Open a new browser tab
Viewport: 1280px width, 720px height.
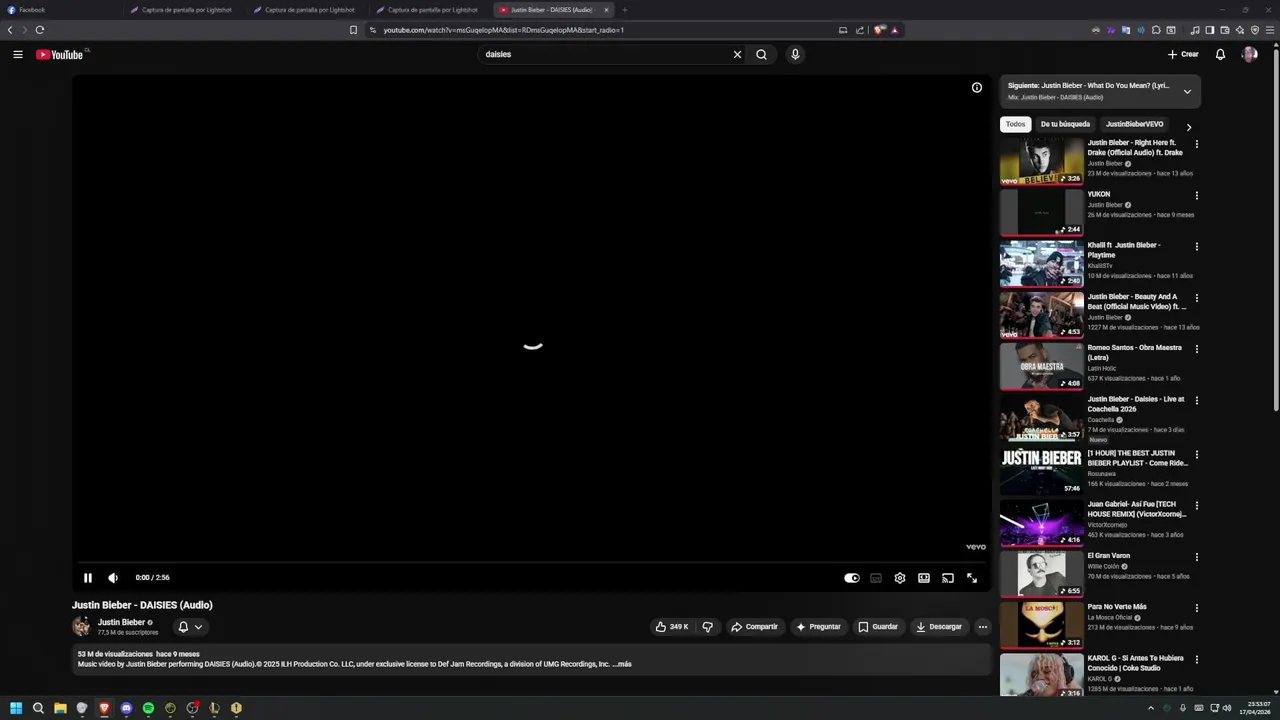tap(625, 10)
